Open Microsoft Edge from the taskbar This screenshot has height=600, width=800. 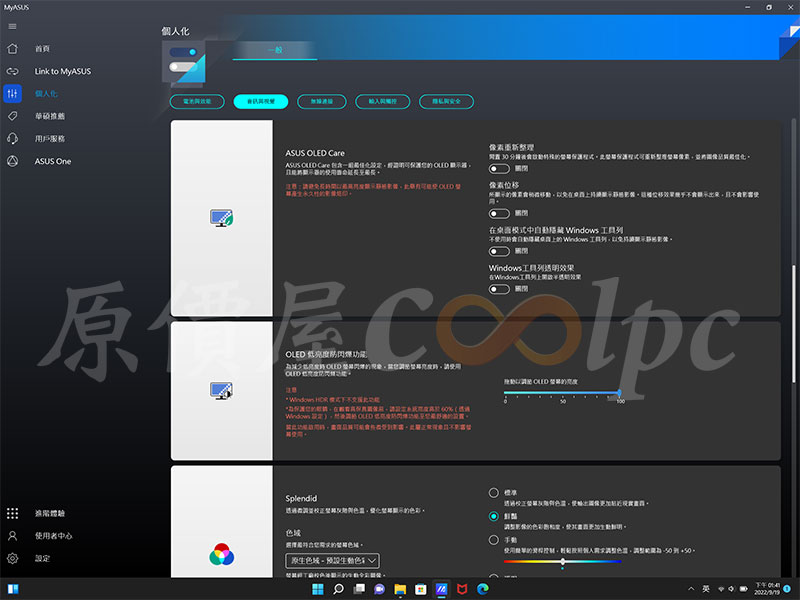(x=483, y=589)
